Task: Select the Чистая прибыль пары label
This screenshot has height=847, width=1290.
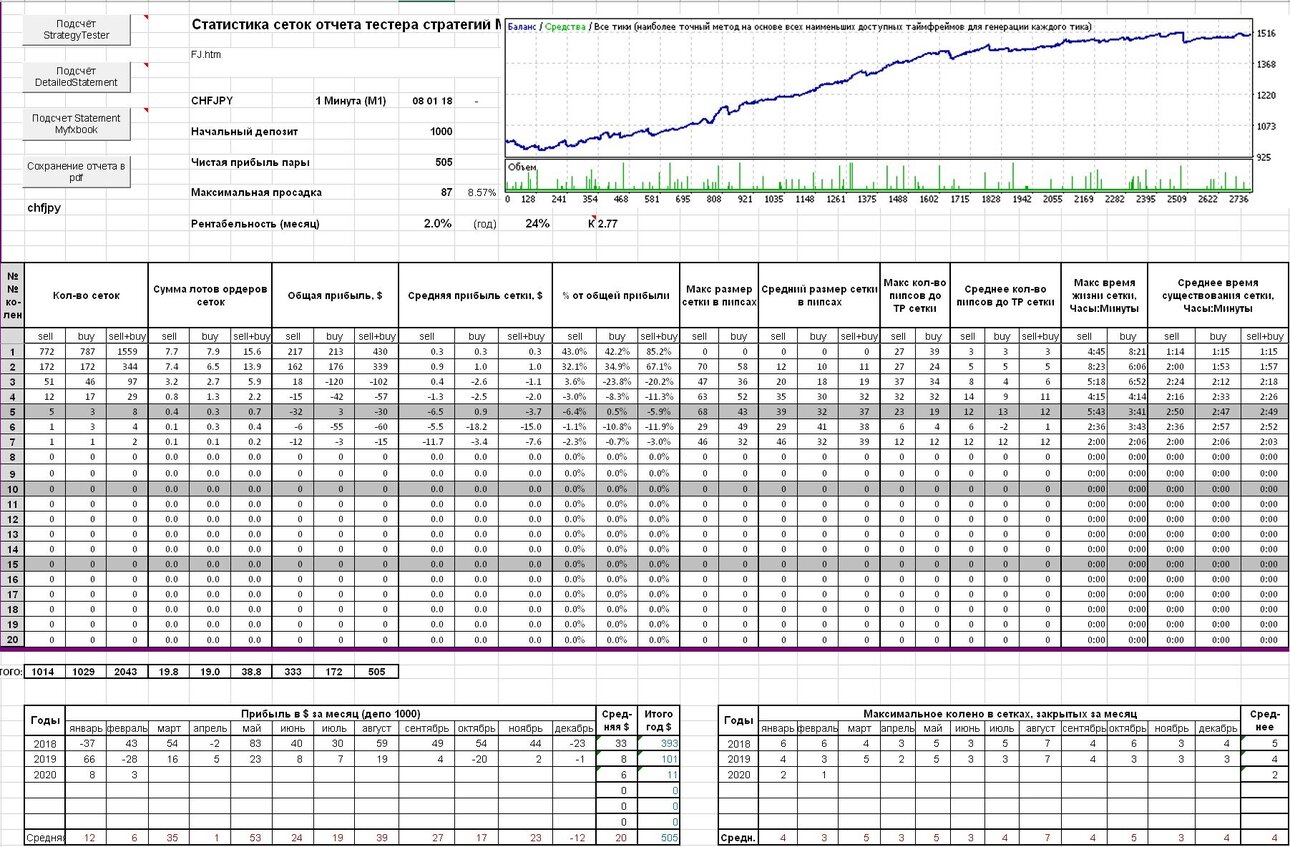Action: (250, 162)
